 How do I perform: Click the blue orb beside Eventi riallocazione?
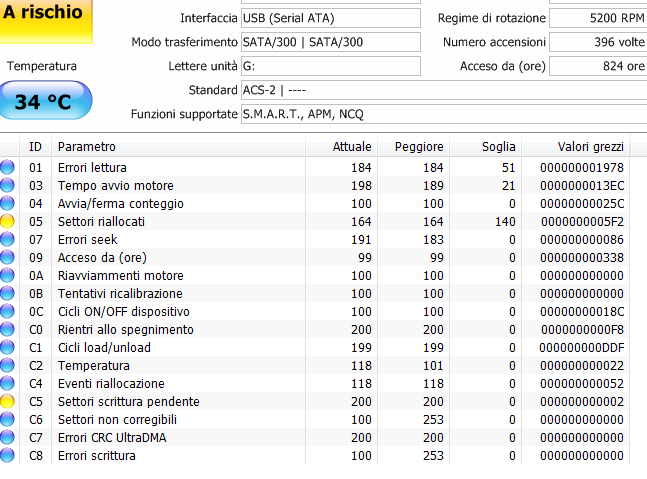8,383
